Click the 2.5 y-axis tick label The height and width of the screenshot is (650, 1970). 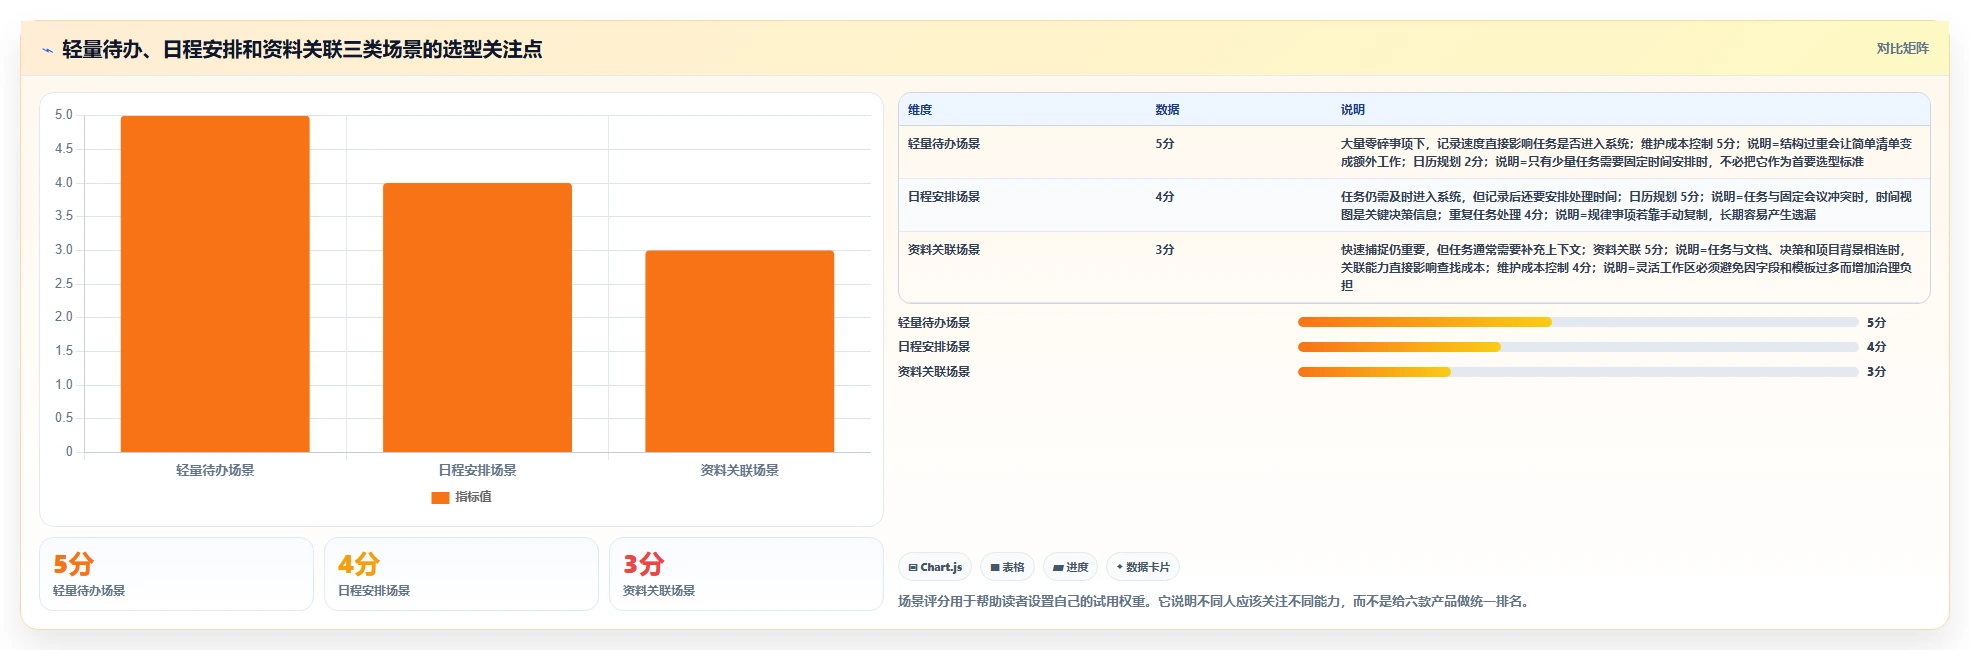(x=64, y=284)
